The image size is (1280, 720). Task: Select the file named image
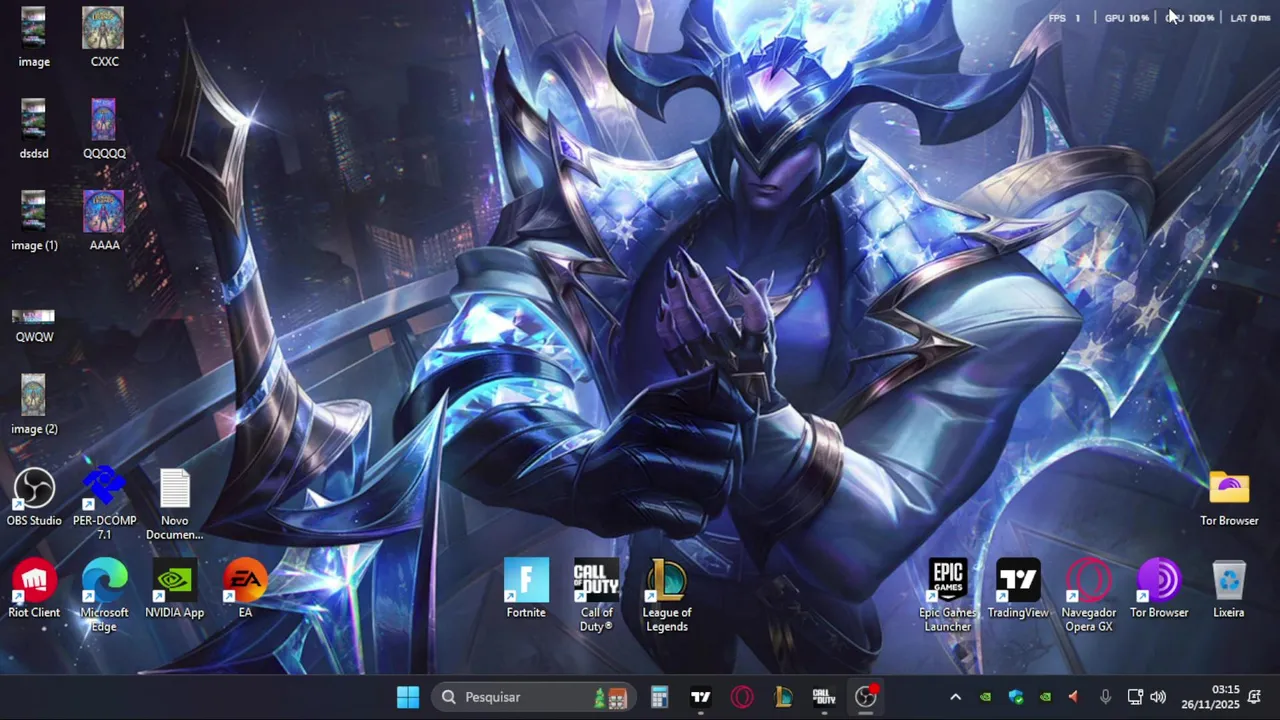tap(34, 38)
